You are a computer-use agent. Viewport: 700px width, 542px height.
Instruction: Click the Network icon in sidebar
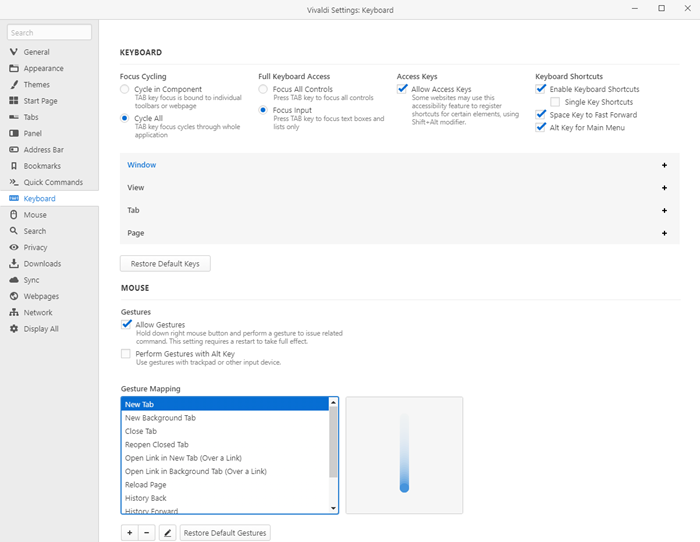[14, 313]
